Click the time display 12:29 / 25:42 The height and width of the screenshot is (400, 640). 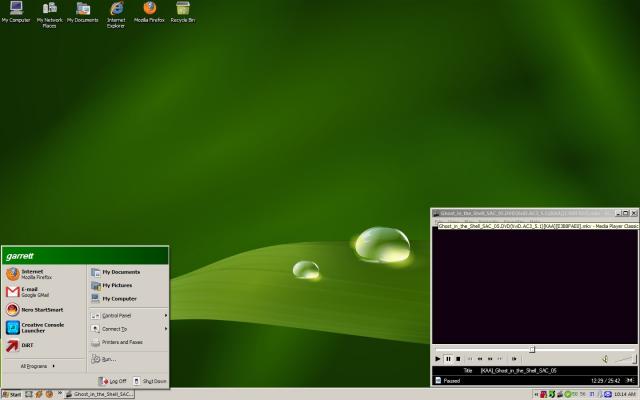tap(605, 380)
